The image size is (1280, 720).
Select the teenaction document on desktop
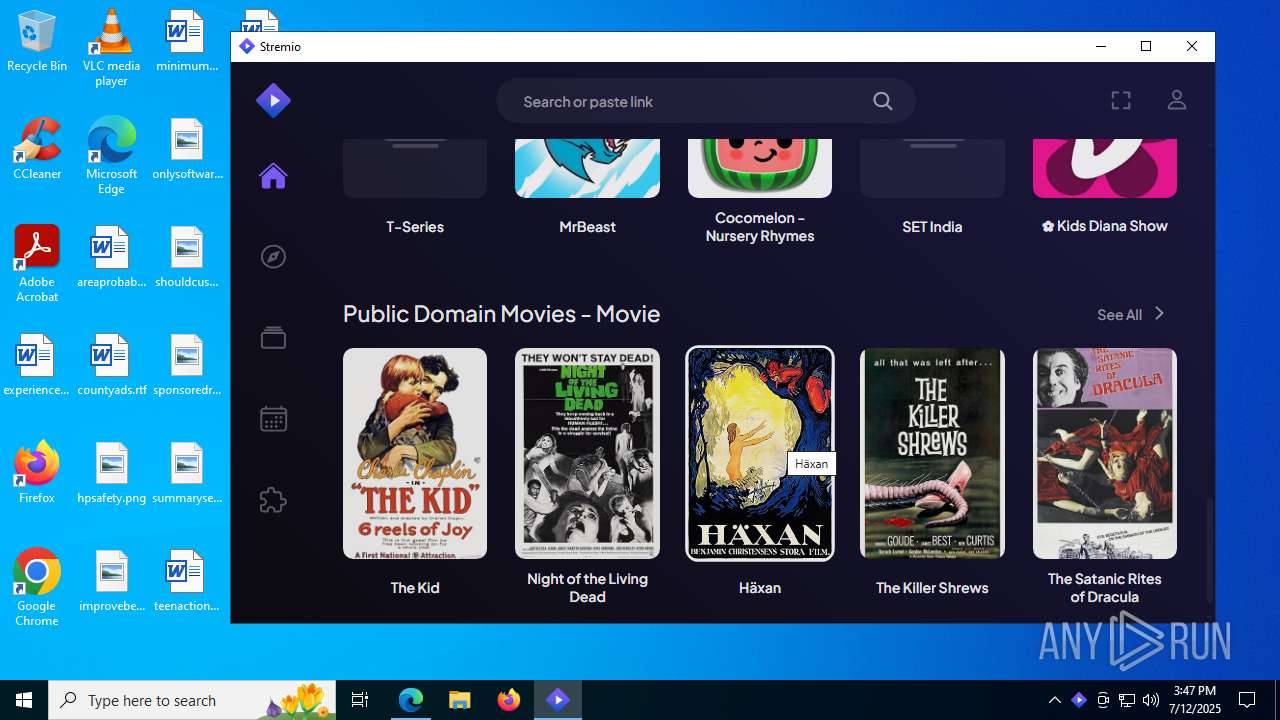pos(186,581)
